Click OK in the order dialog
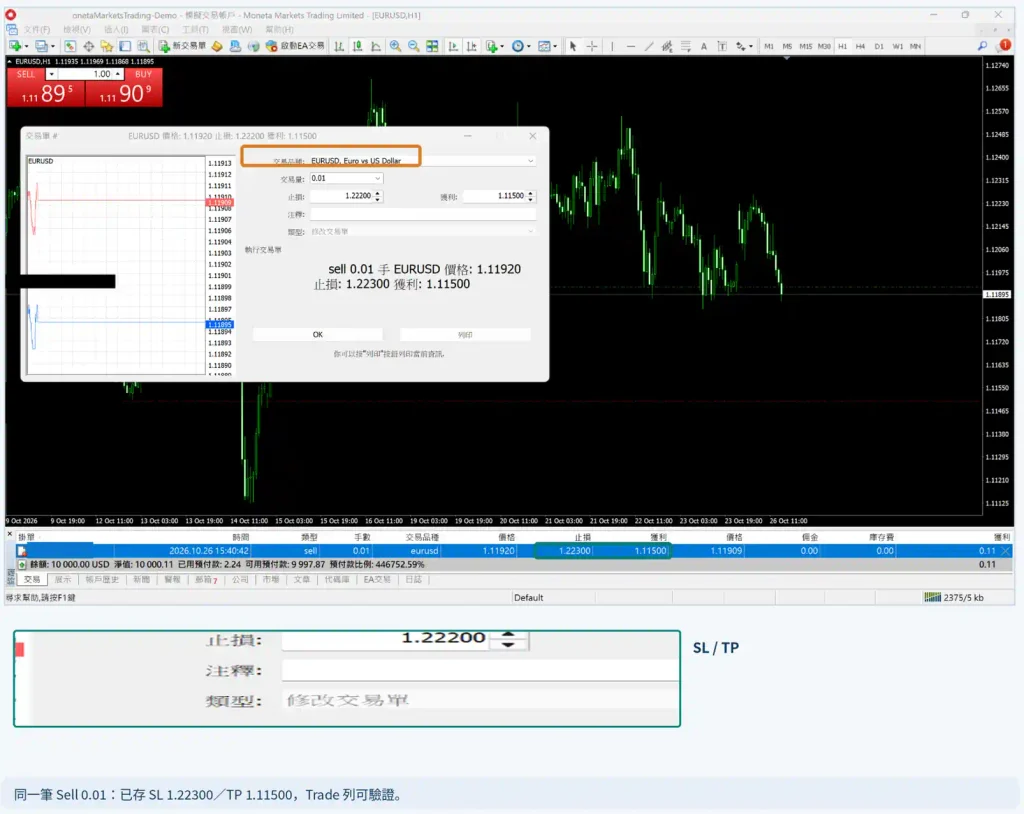 (317, 334)
